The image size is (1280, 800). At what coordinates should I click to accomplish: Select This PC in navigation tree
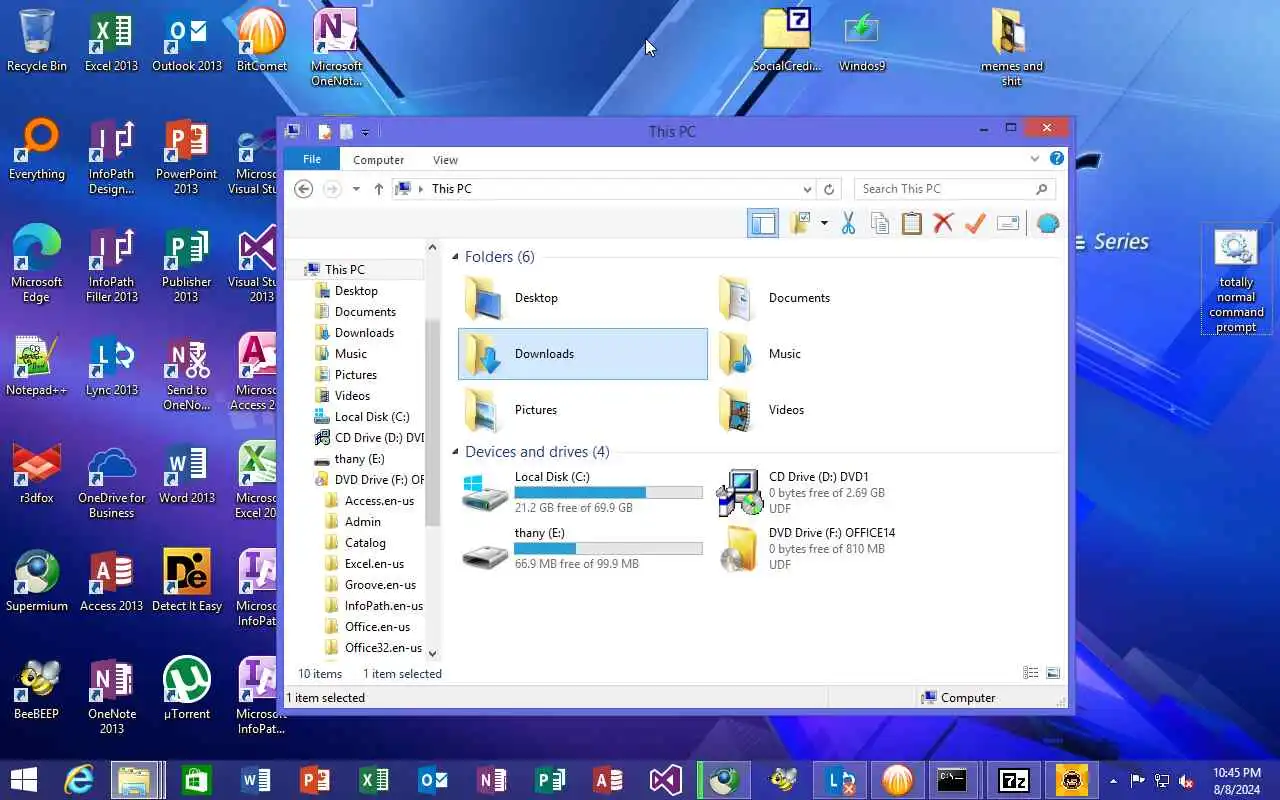pos(344,270)
